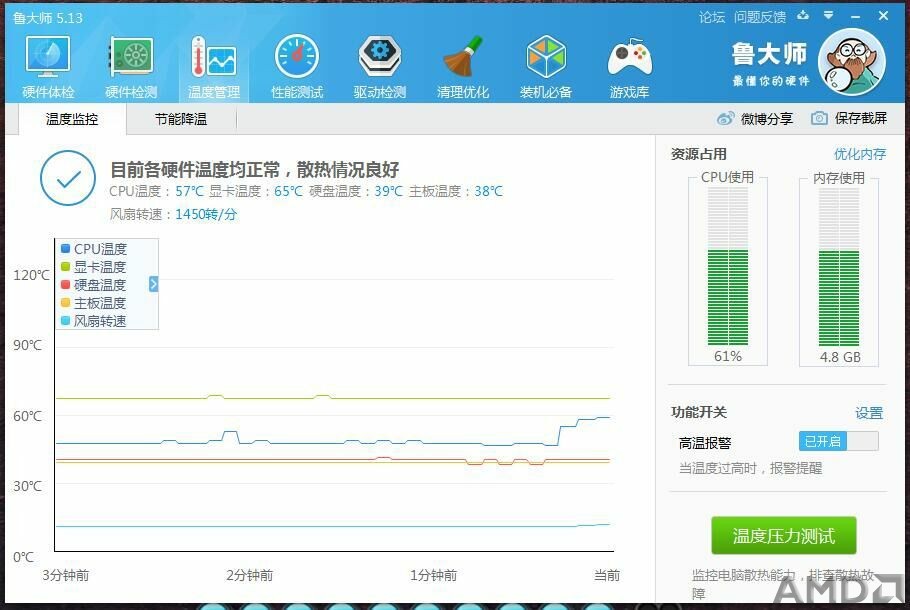Click the 鲁大师 mascot avatar
This screenshot has width=910, height=610.
coord(851,61)
